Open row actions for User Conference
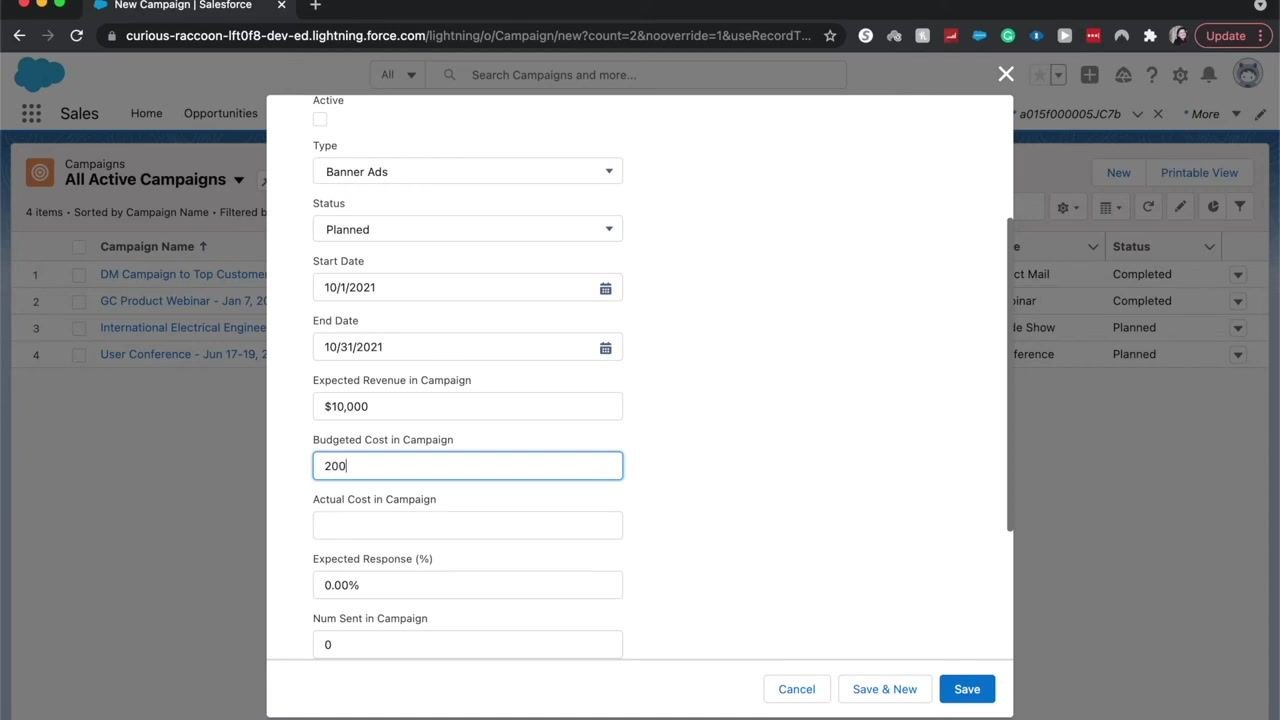 tap(1238, 355)
